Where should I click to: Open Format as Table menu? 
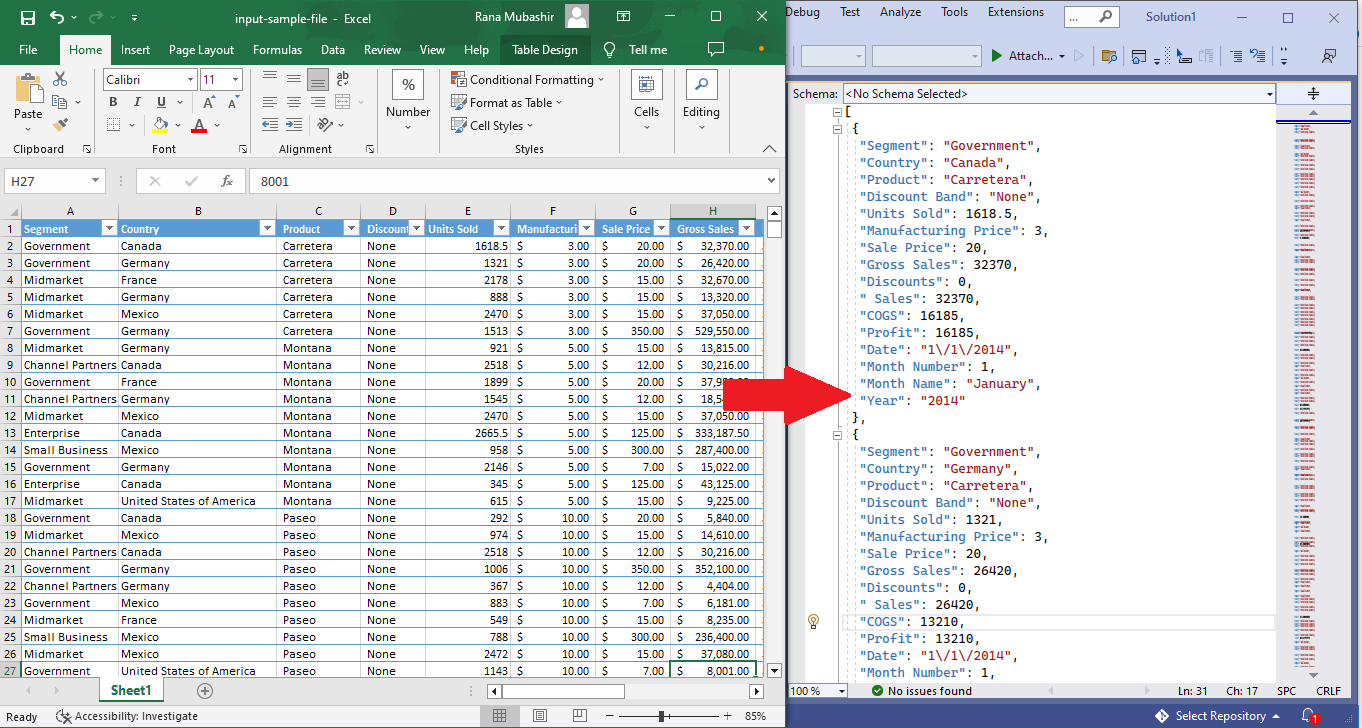[507, 102]
